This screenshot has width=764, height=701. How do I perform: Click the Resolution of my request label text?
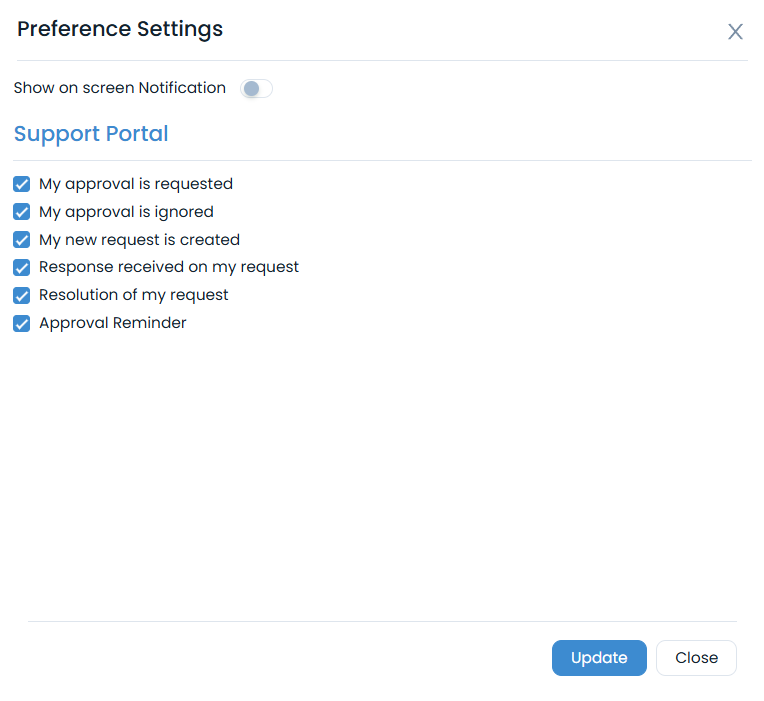point(134,295)
